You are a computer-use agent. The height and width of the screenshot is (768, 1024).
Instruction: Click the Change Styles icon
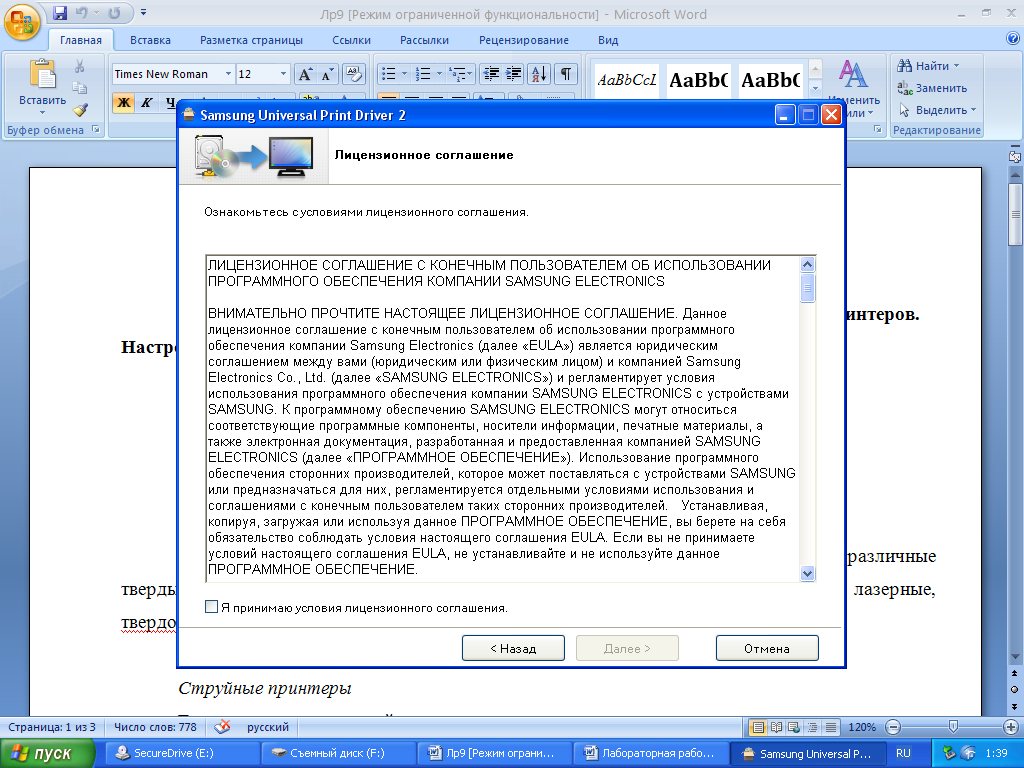[x=854, y=74]
